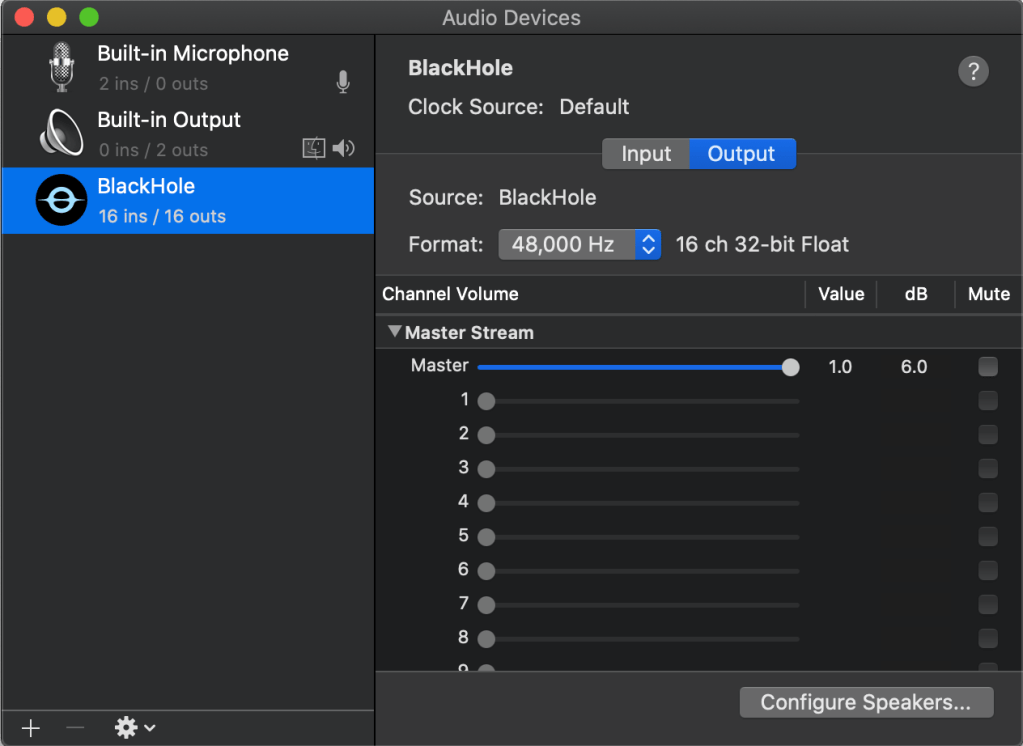Toggle mute checkbox for channel 1
Image resolution: width=1023 pixels, height=746 pixels.
pos(988,401)
